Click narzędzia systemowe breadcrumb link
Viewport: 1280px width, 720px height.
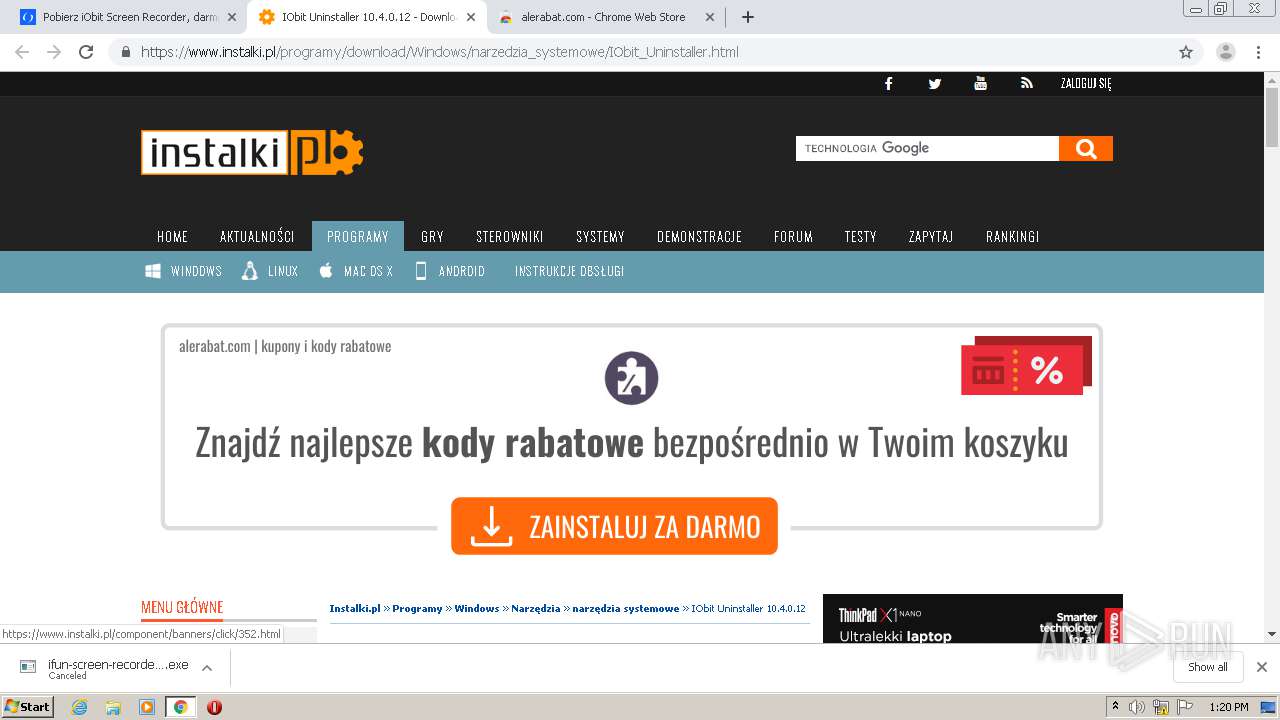pos(626,608)
